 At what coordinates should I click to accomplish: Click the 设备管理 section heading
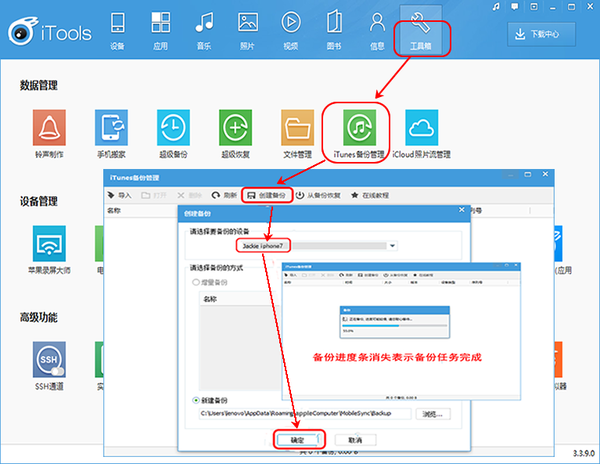[x=39, y=201]
